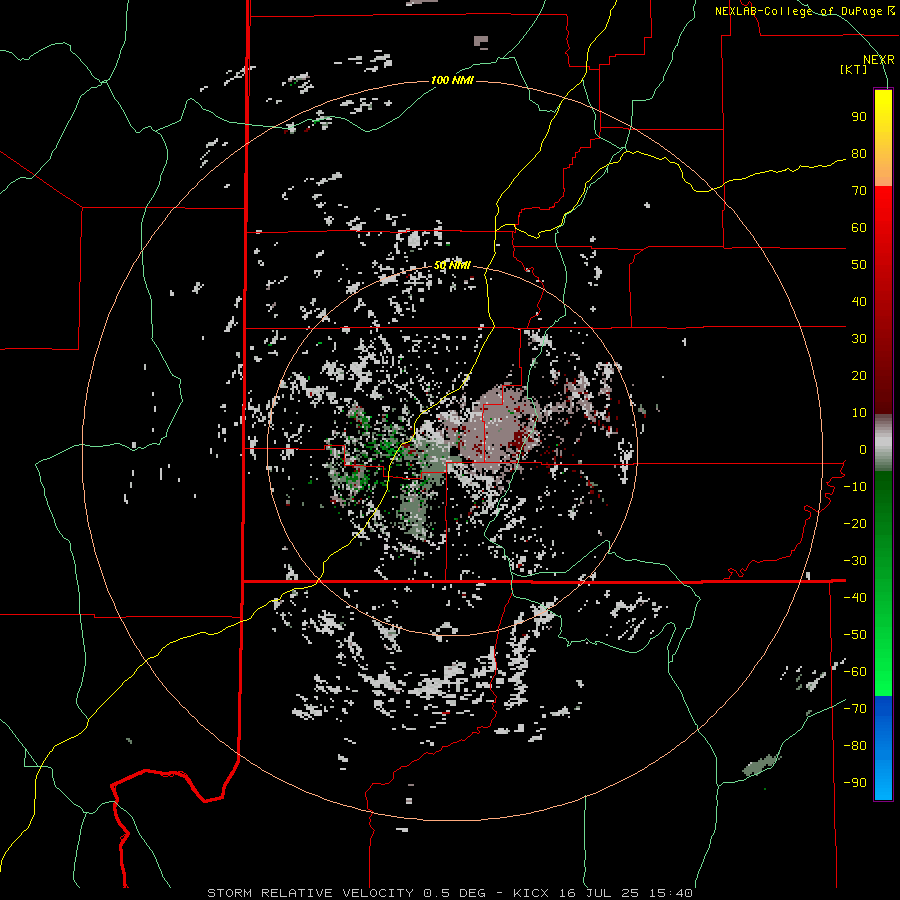
Task: Click the 50 value on the velocity scale
Action: click(x=859, y=265)
